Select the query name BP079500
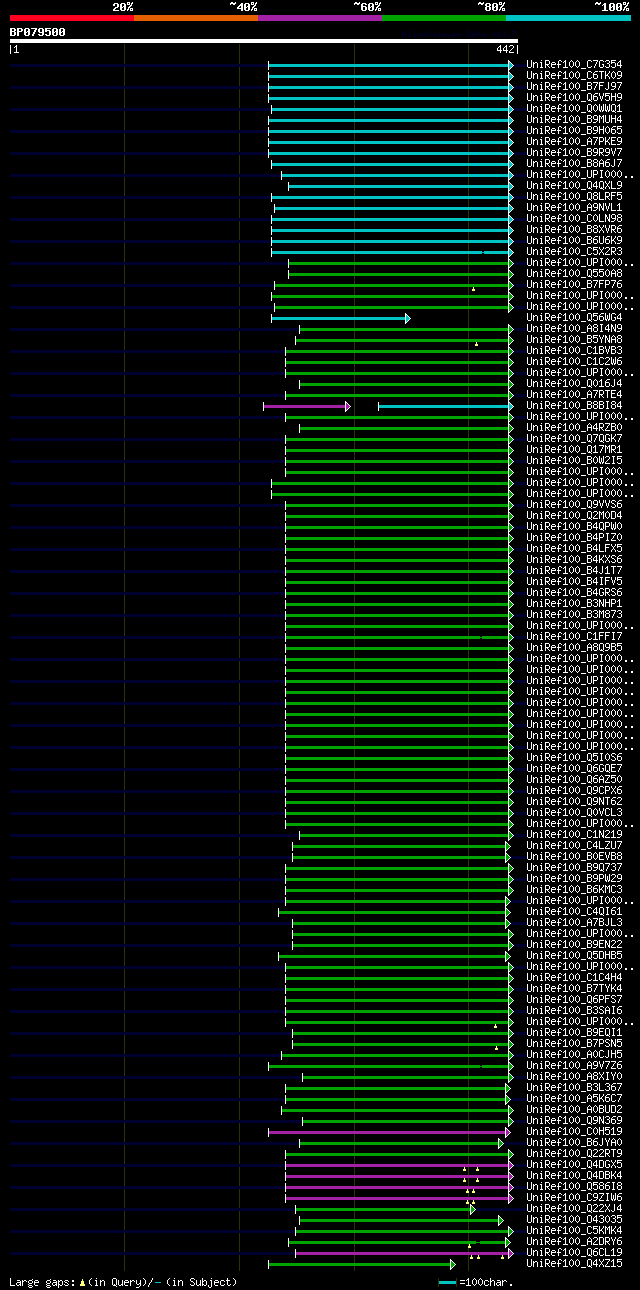 [x=38, y=32]
